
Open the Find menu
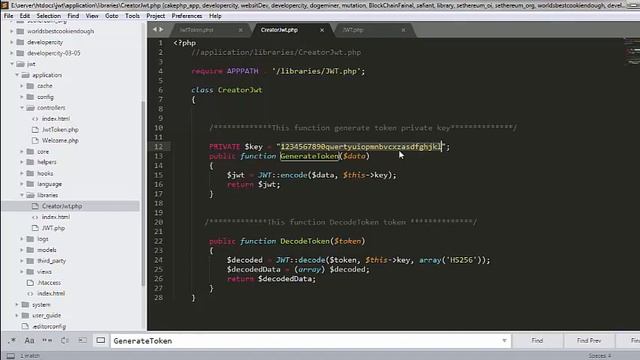(73, 16)
